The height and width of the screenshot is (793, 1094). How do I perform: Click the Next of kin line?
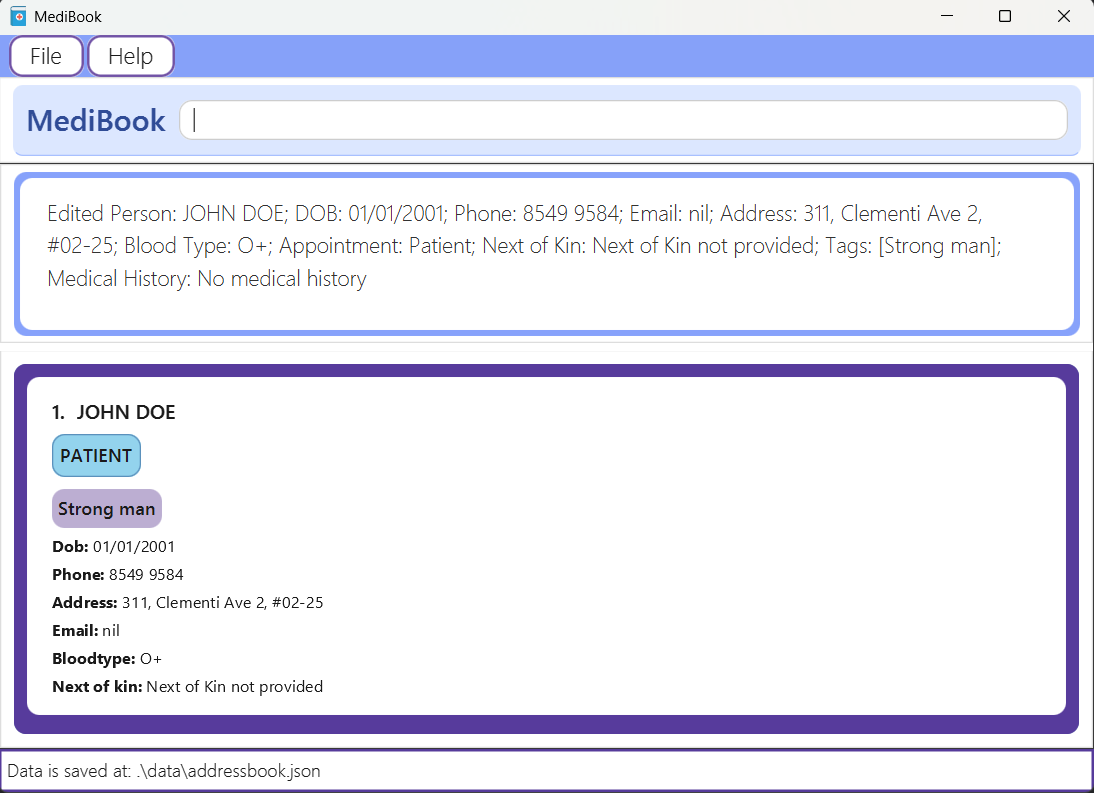(x=188, y=686)
